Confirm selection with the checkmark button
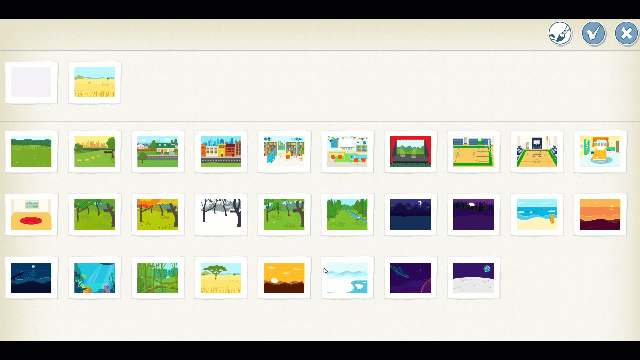 [593, 33]
